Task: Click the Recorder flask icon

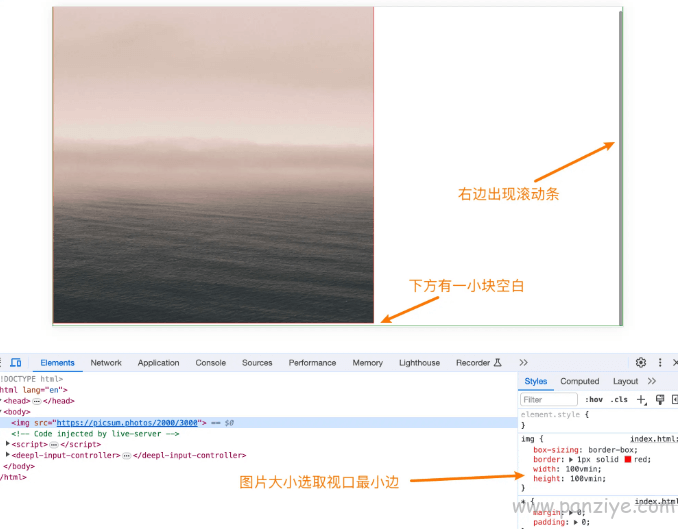Action: [x=498, y=362]
